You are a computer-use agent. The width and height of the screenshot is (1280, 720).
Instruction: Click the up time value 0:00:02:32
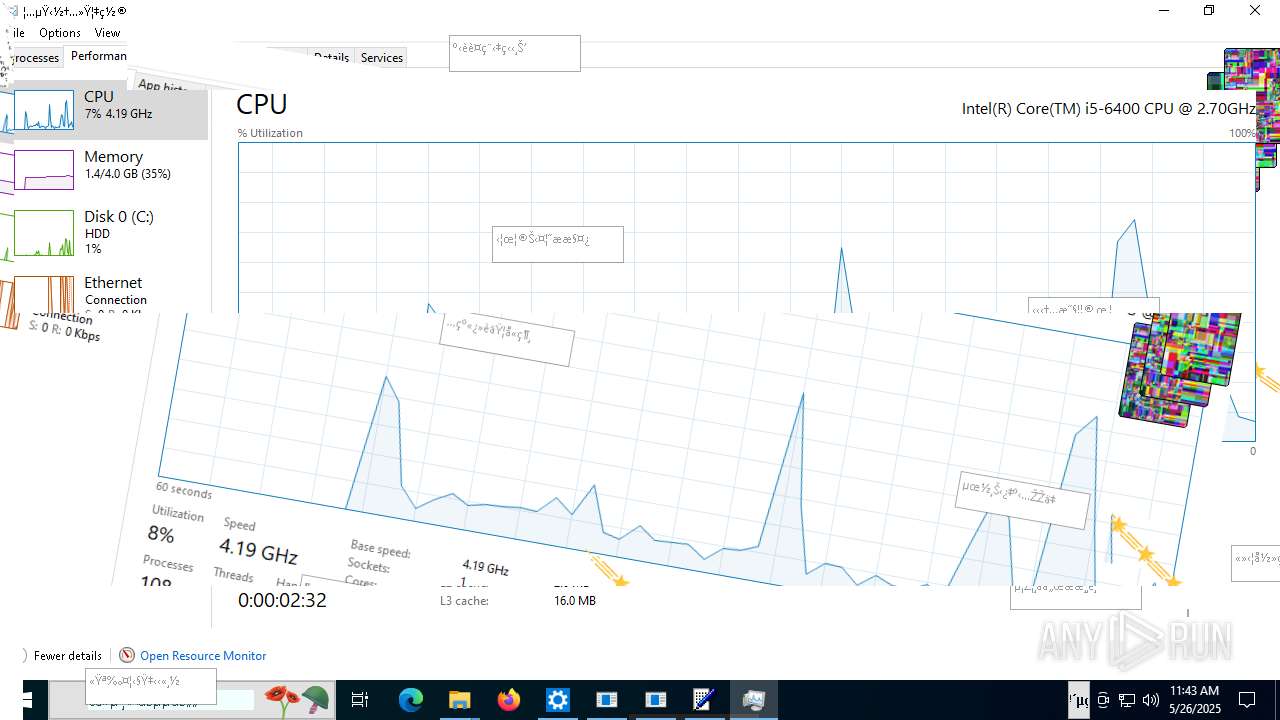click(282, 600)
